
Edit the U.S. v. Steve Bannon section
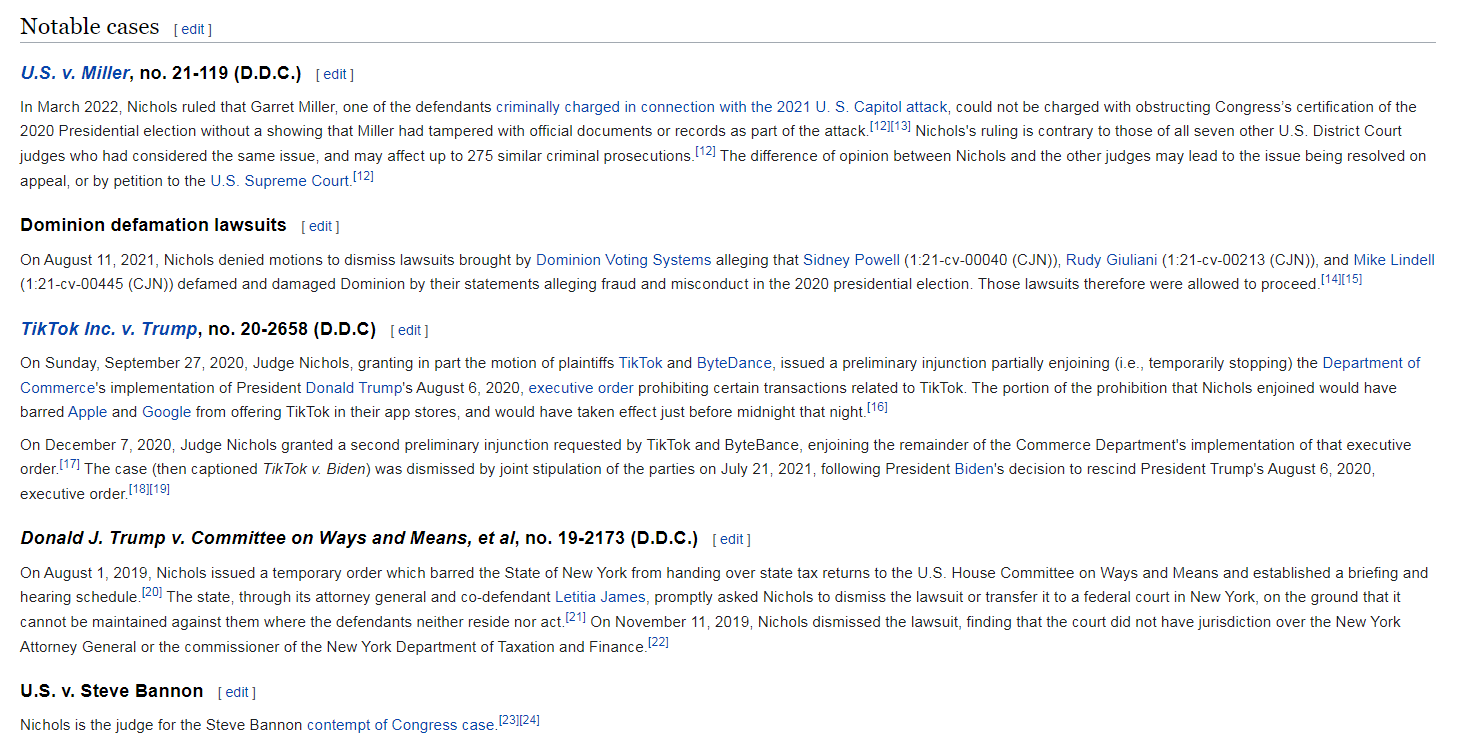coord(236,693)
